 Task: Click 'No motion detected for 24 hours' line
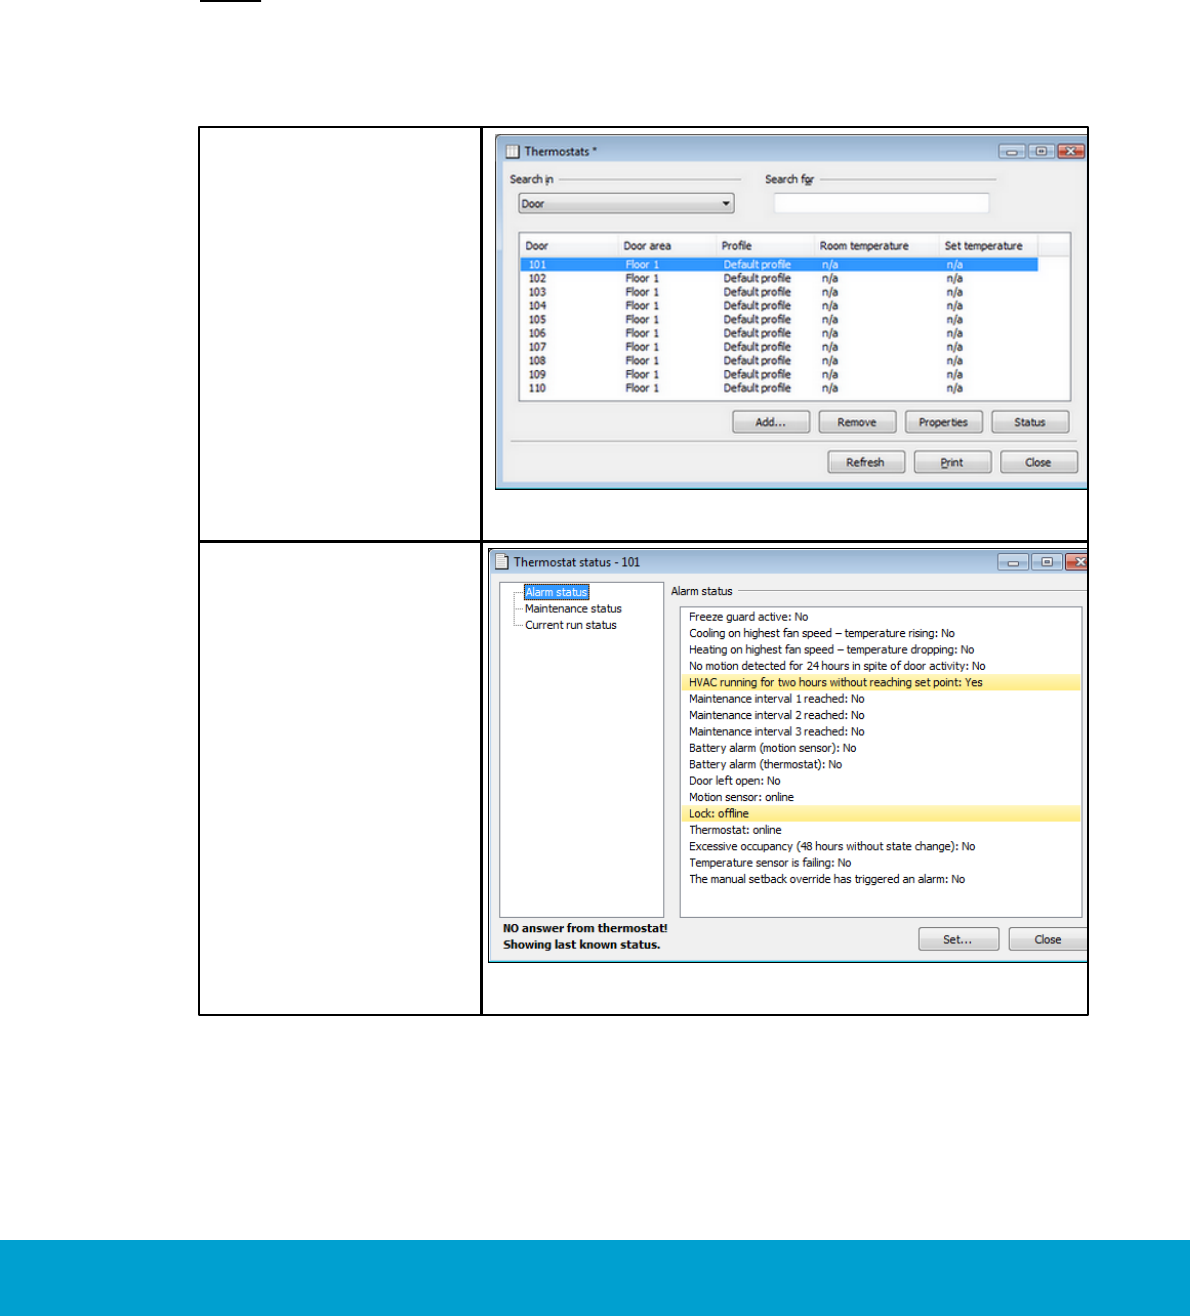pyautogui.click(x=837, y=666)
